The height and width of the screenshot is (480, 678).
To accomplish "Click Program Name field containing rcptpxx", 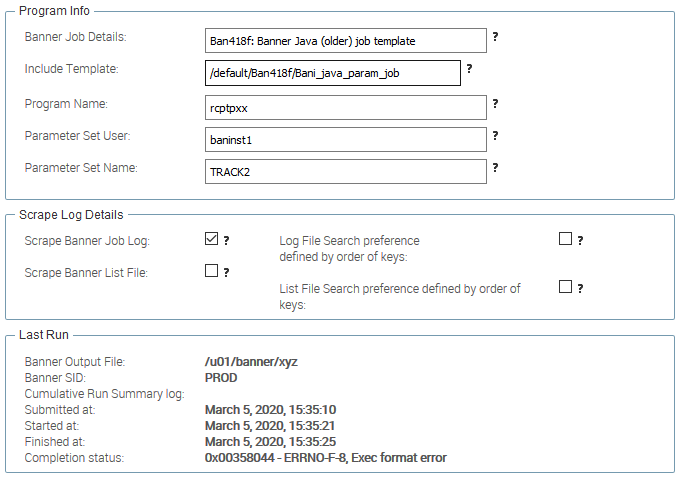I will coord(344,107).
